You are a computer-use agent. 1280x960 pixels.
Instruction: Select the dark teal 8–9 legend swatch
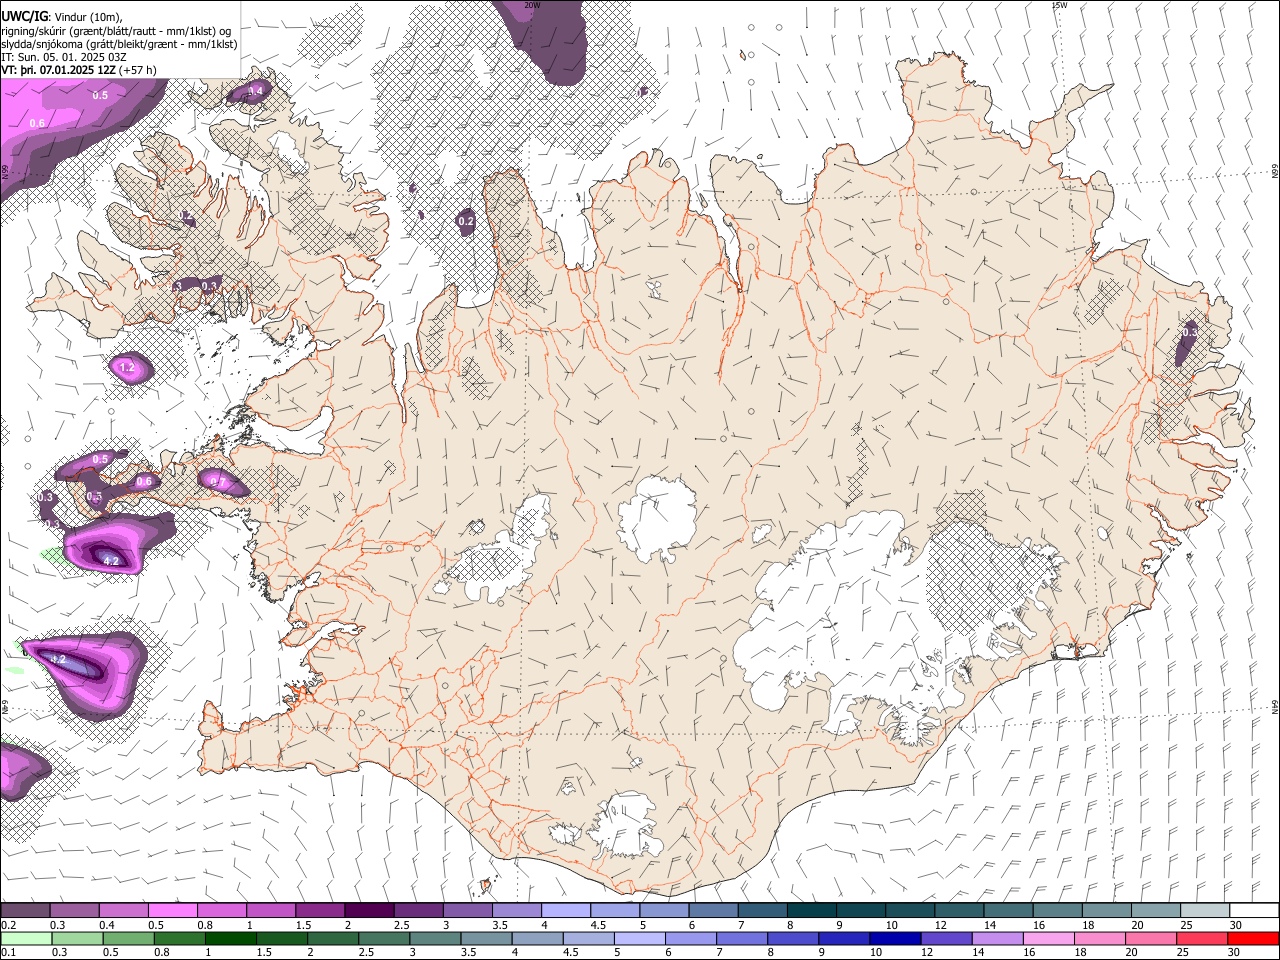point(812,911)
